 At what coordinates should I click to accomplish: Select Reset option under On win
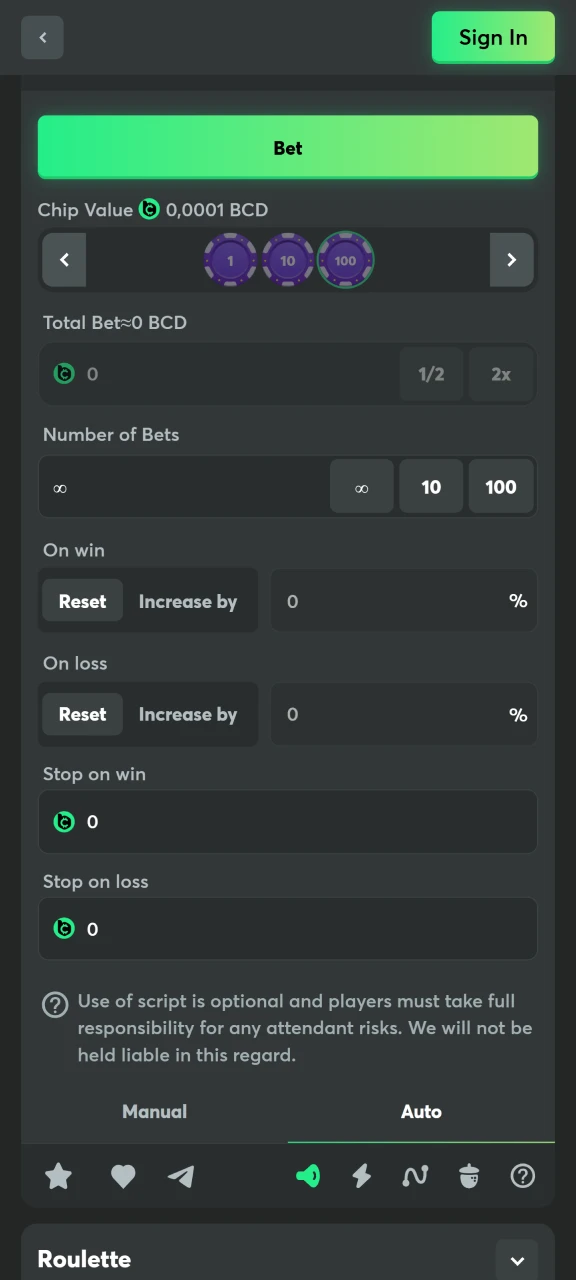82,601
